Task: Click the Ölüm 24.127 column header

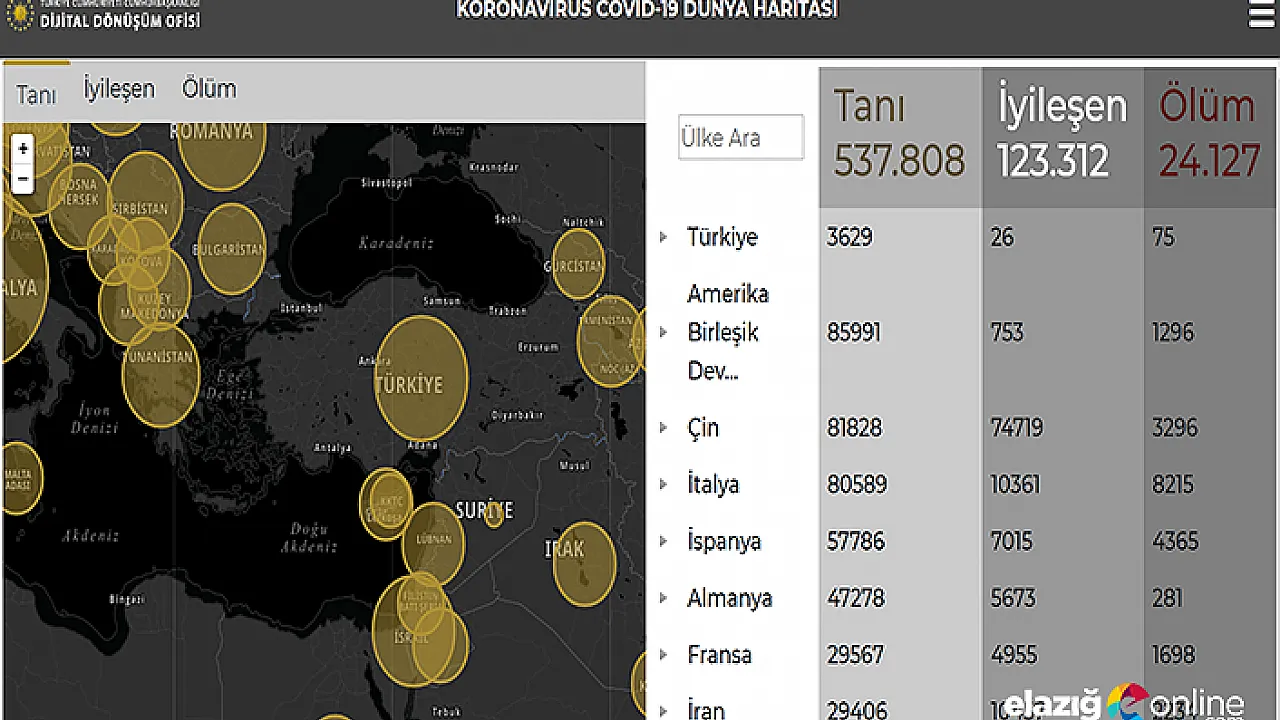Action: (1207, 135)
